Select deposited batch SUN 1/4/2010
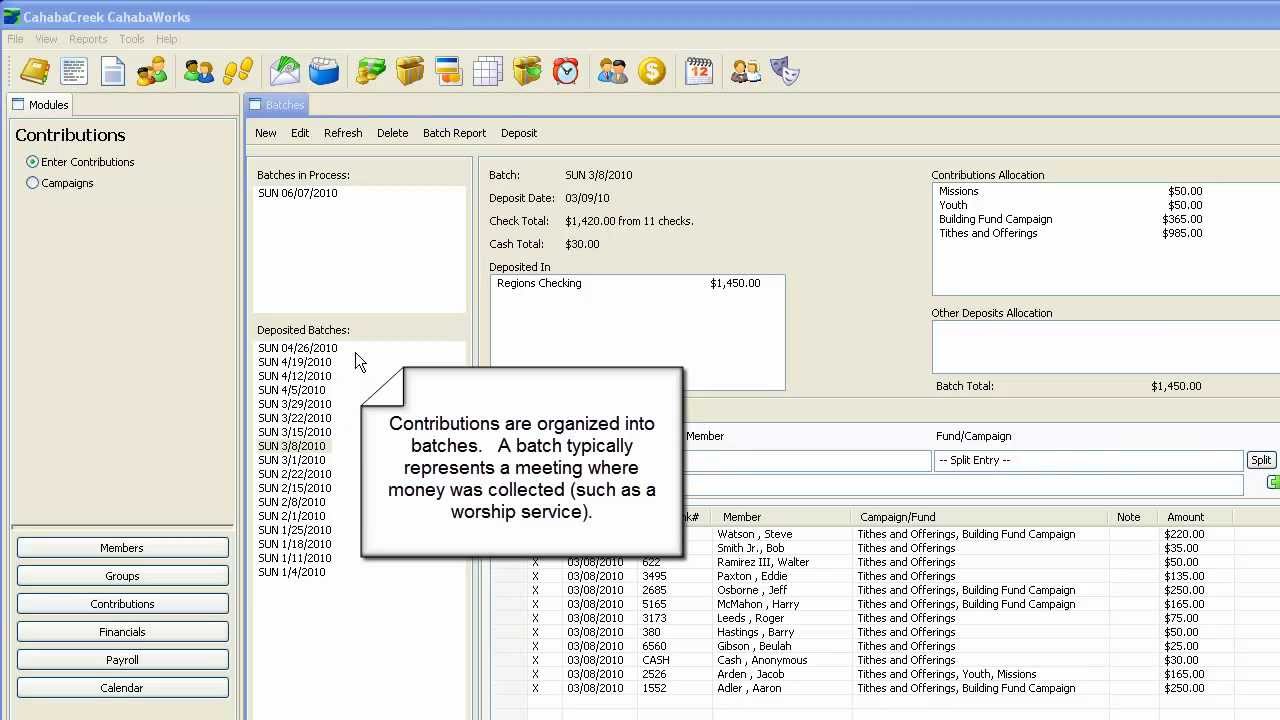The image size is (1280, 720). 292,572
